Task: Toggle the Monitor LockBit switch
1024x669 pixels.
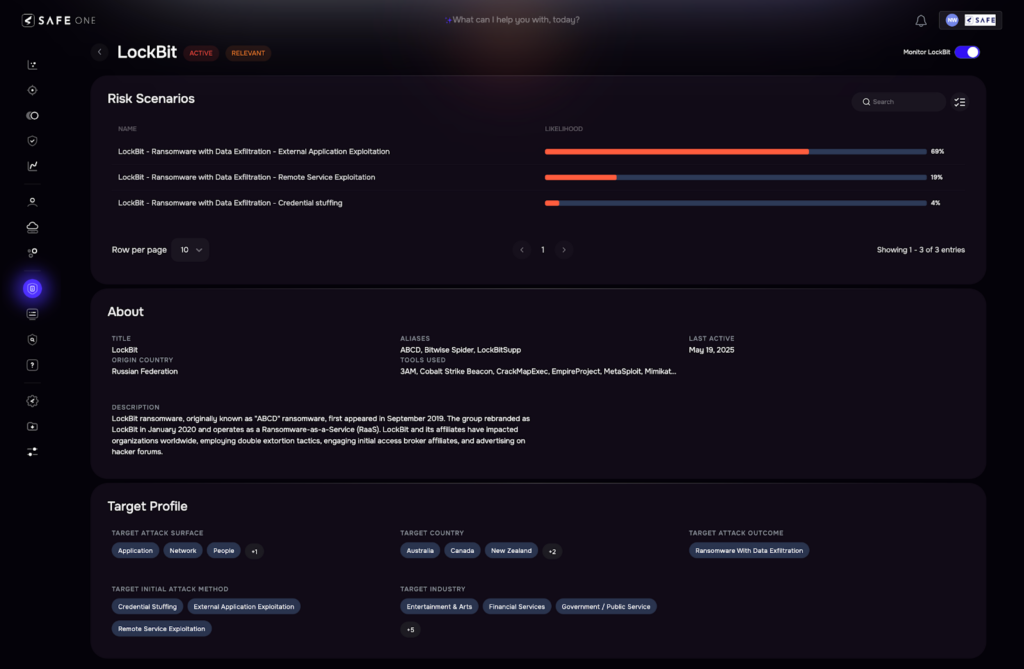Action: (x=967, y=52)
